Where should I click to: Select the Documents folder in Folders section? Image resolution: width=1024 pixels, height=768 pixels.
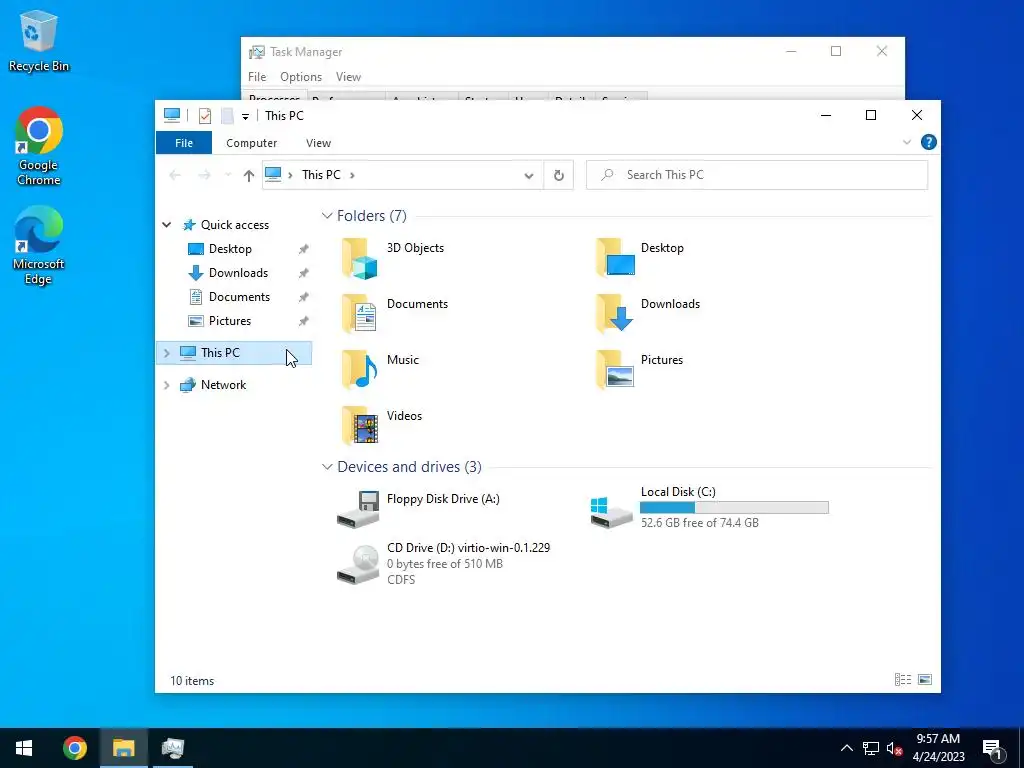(x=395, y=313)
